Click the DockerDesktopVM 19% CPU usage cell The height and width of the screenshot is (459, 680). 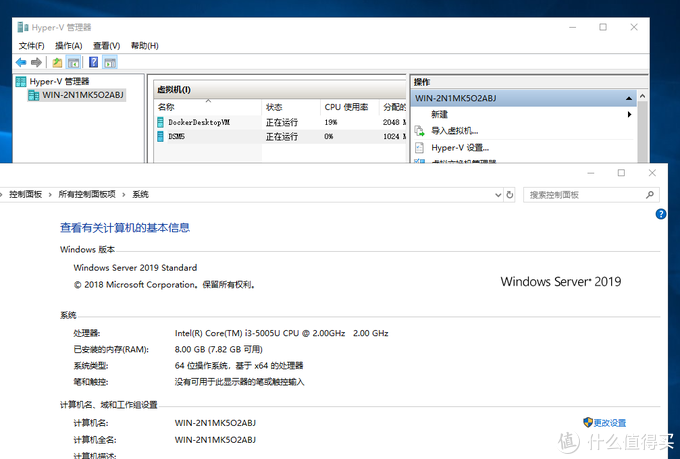pyautogui.click(x=331, y=122)
